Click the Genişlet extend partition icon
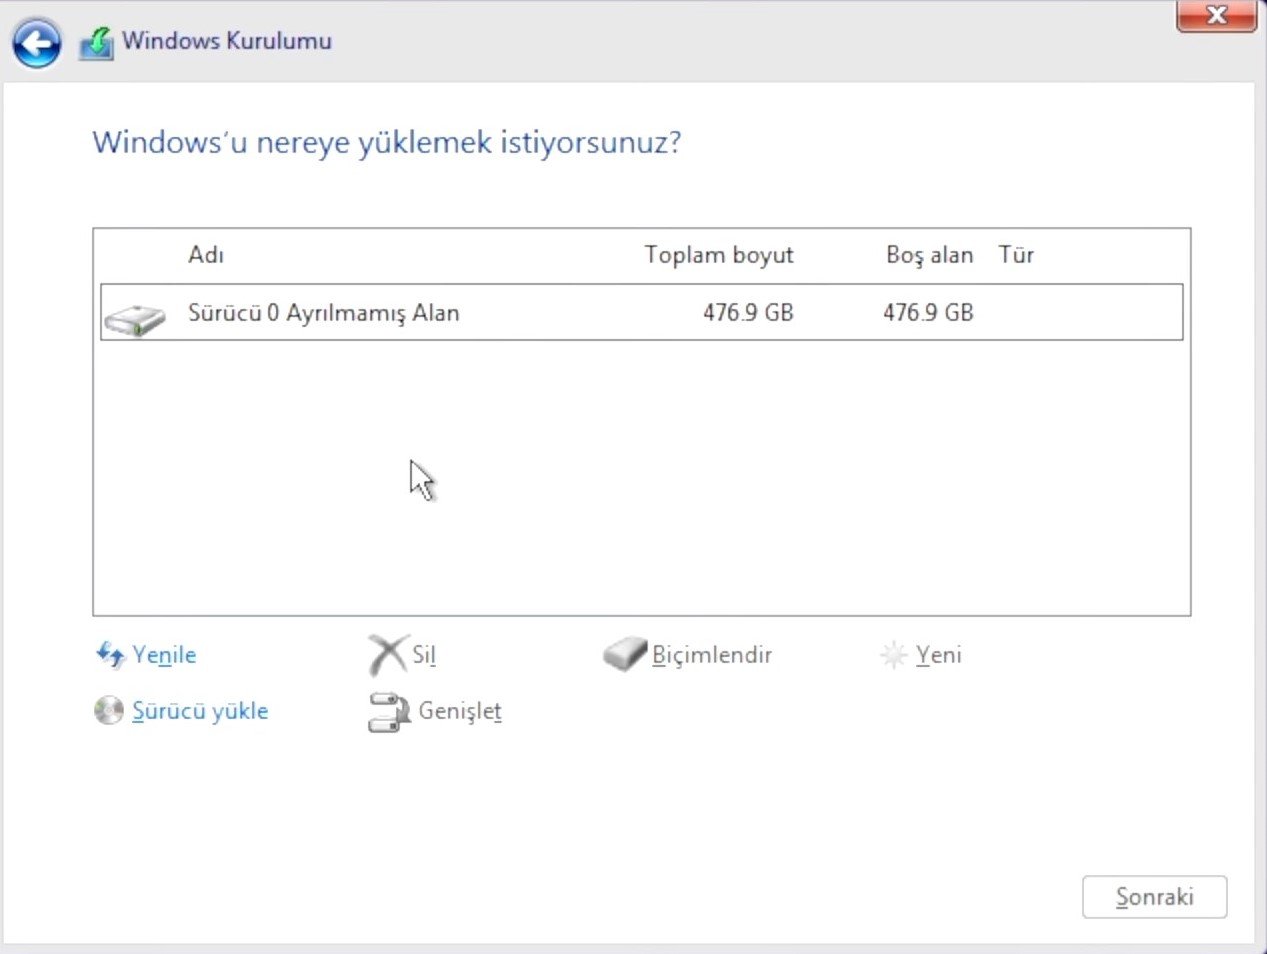The width and height of the screenshot is (1267, 954). click(389, 712)
